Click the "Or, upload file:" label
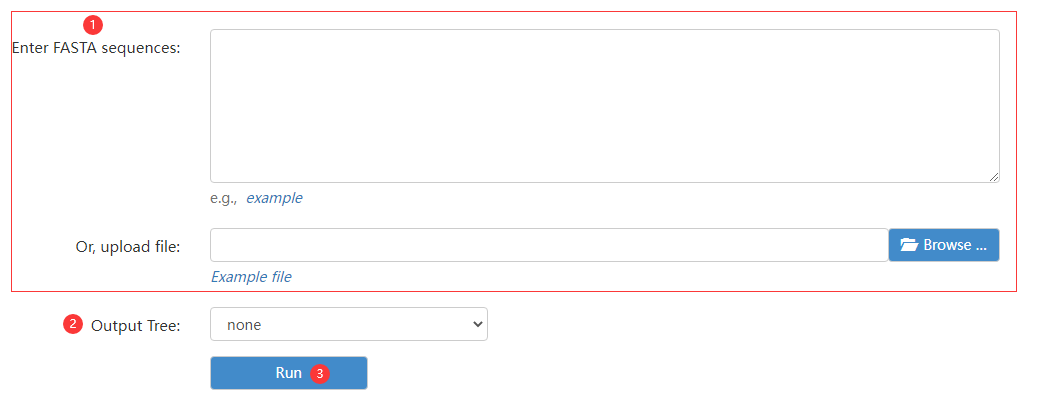This screenshot has height=412, width=1041. coord(128,247)
